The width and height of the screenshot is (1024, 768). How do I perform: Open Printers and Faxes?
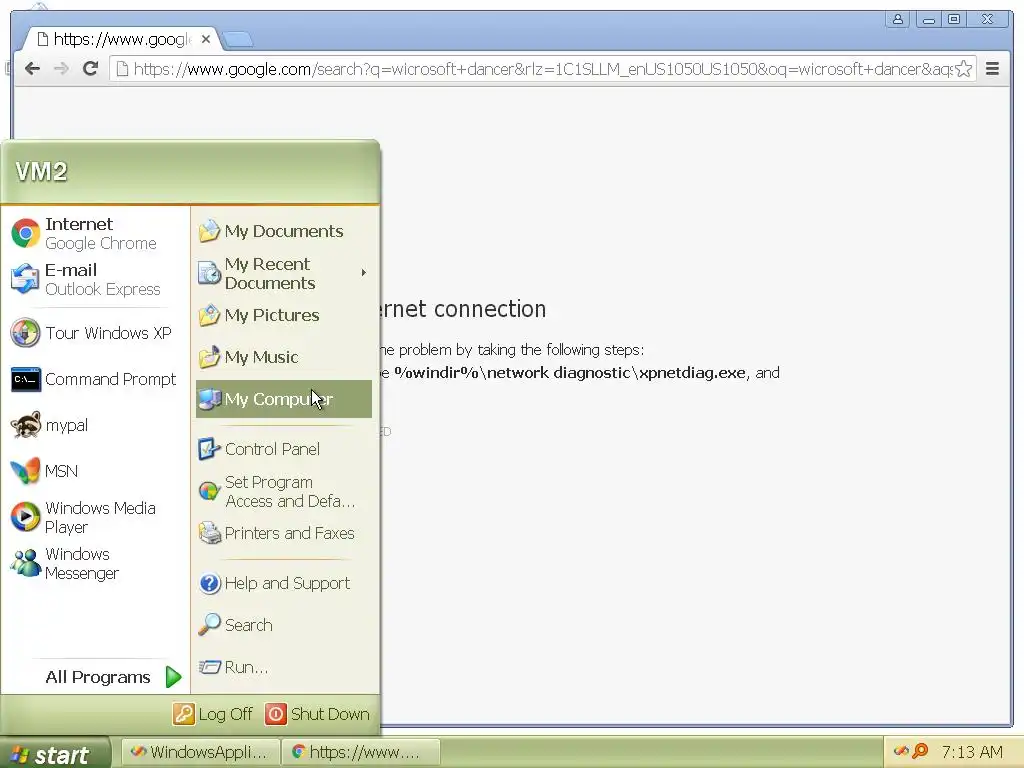[283, 534]
